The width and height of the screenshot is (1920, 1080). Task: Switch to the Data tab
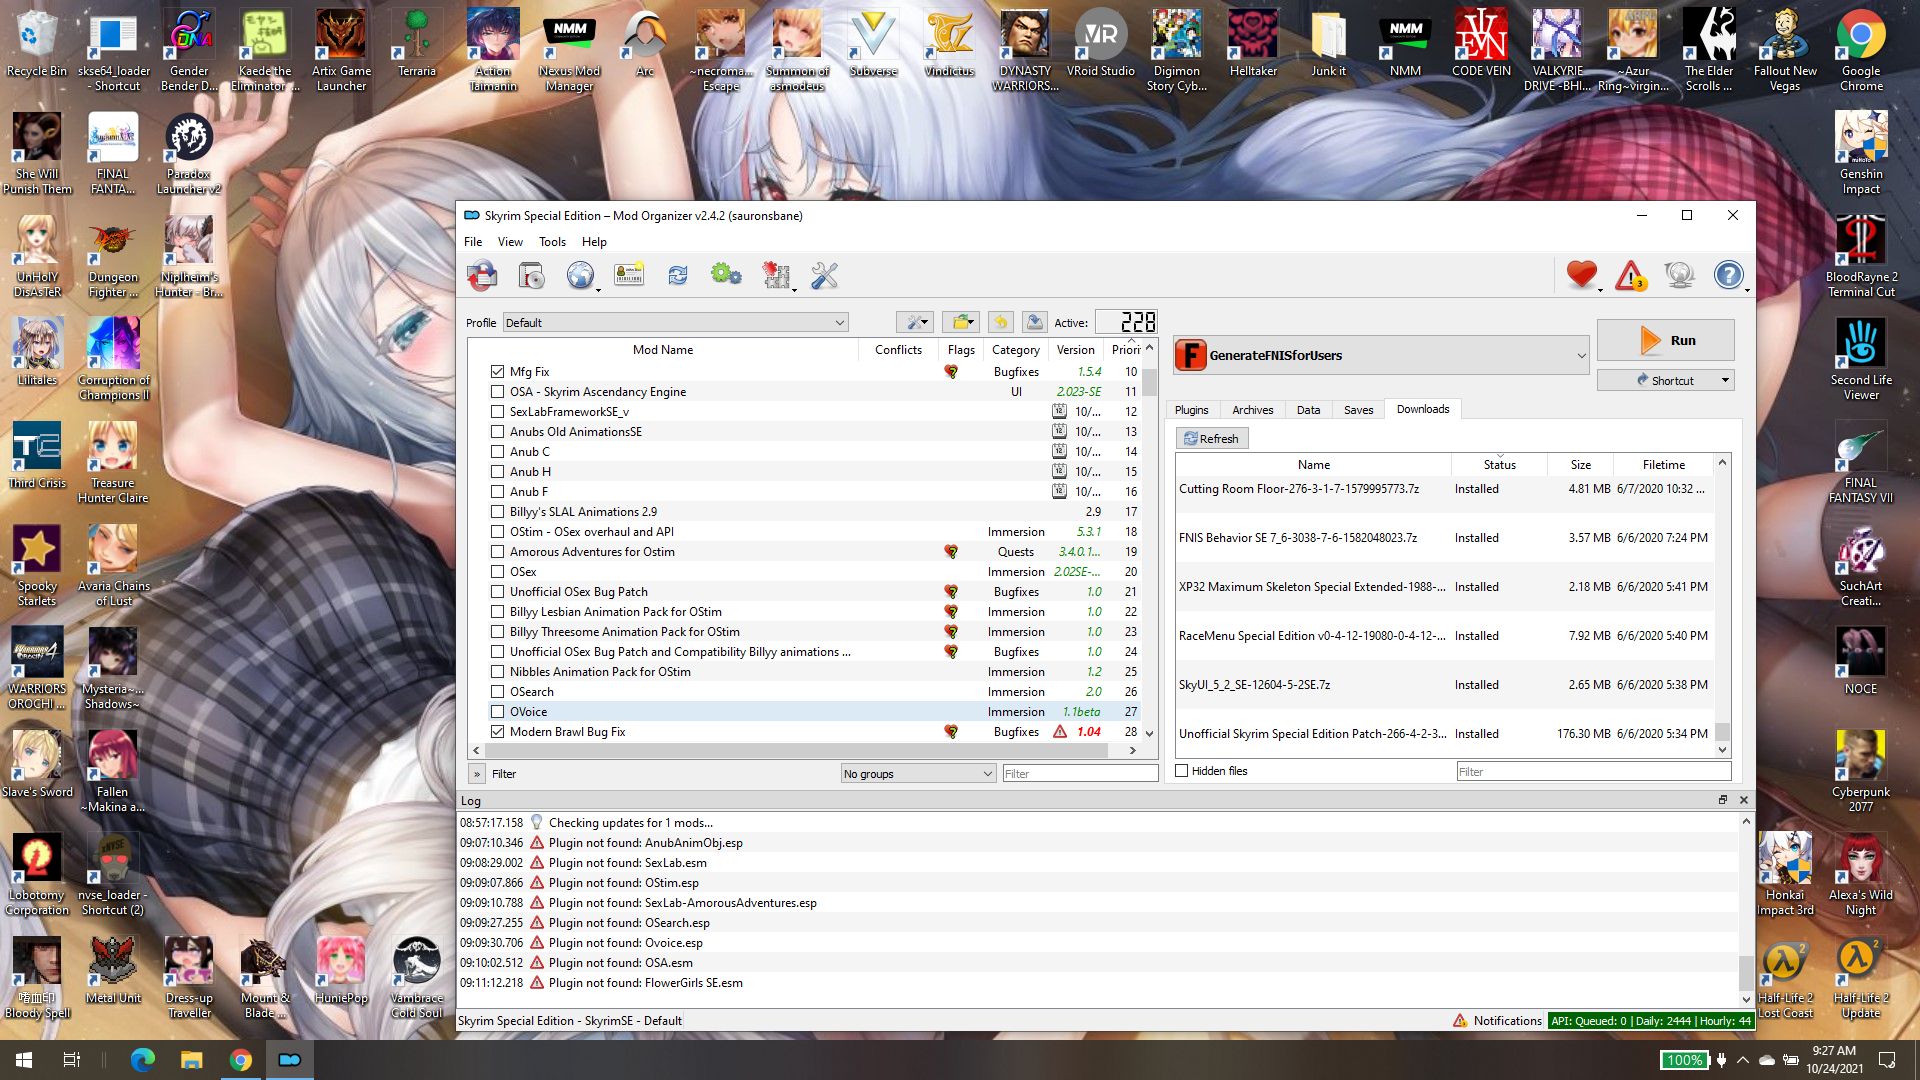tap(1308, 410)
